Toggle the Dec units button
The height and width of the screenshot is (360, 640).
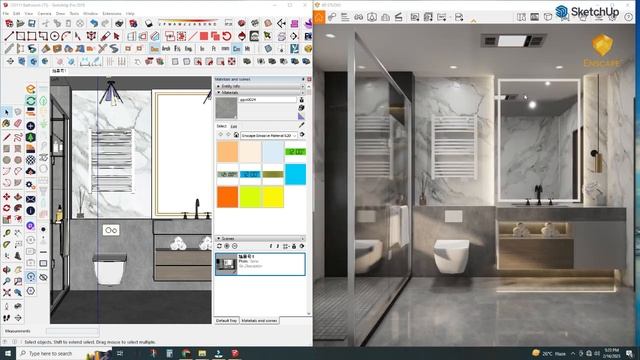[154, 49]
